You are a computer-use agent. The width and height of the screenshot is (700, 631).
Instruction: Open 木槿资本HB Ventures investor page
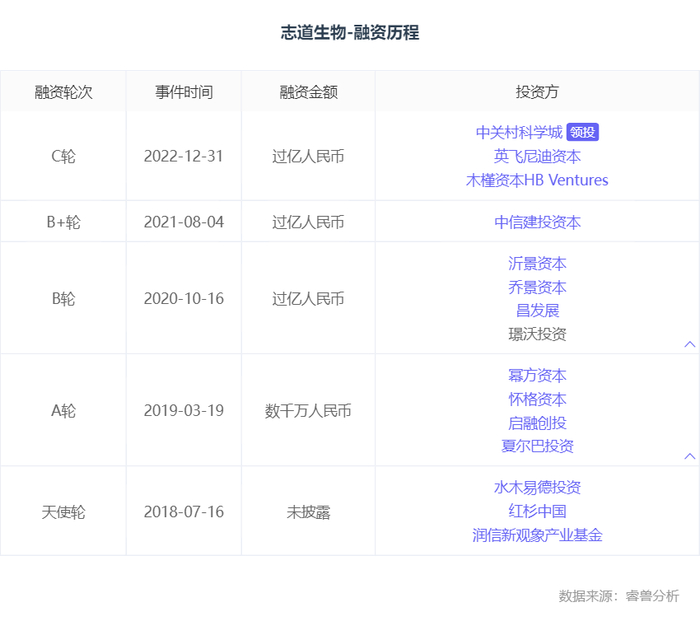tap(537, 180)
